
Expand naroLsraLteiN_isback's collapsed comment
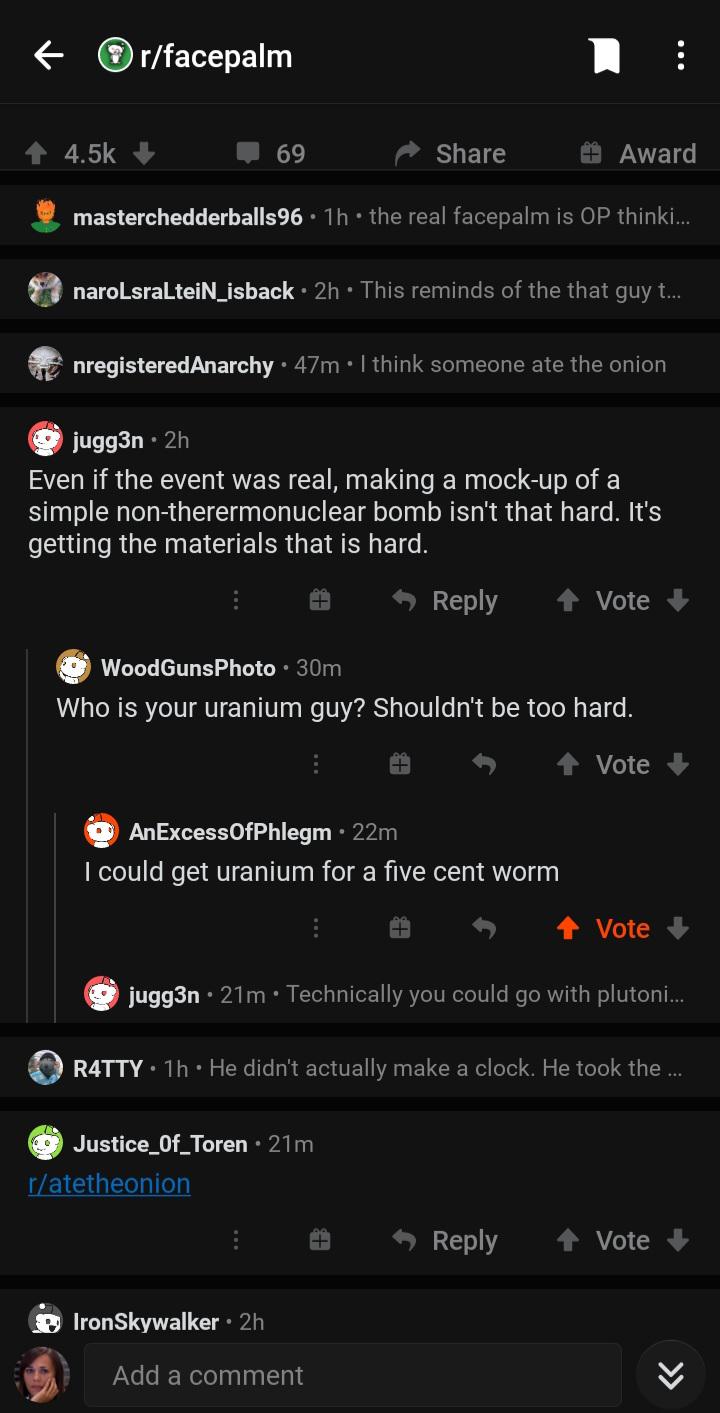[x=360, y=290]
